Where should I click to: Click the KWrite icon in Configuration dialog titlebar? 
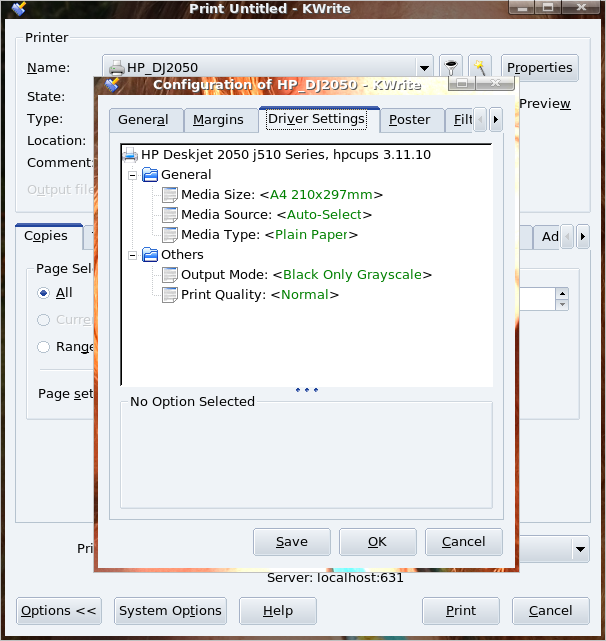point(112,85)
